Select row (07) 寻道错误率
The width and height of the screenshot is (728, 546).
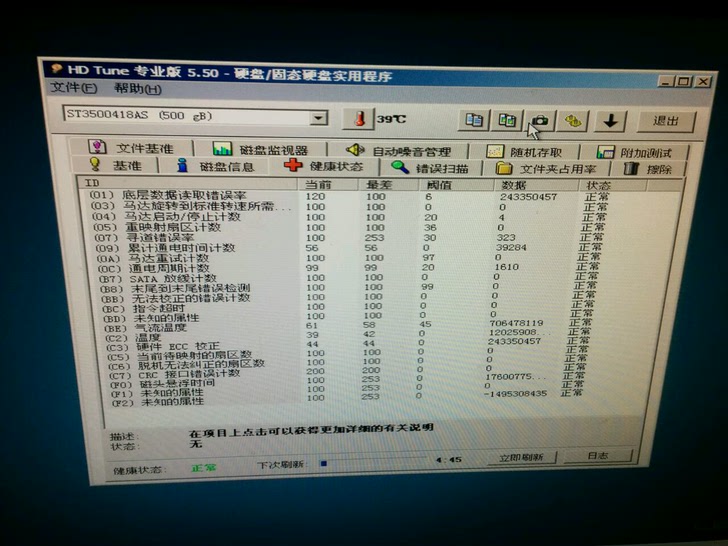click(x=348, y=238)
